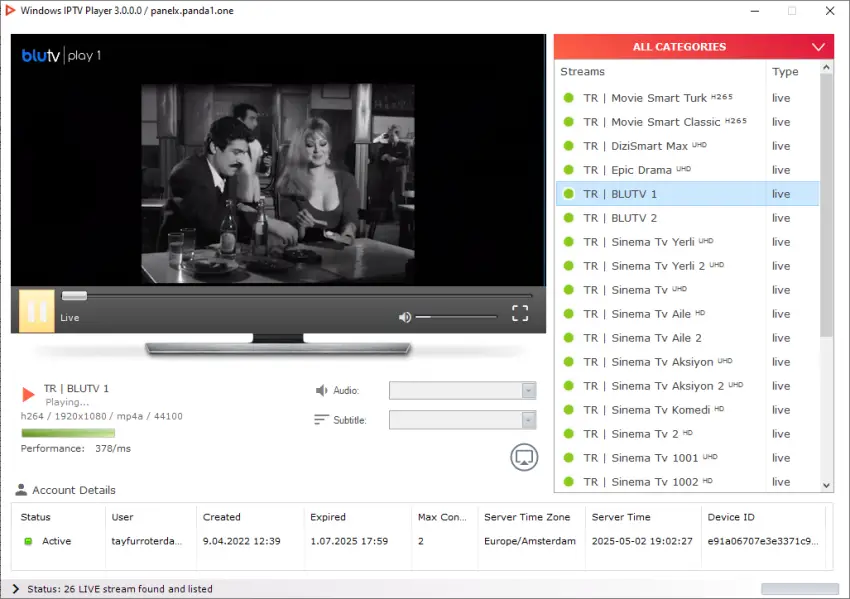Click green status dot of Epic Drama

[568, 170]
